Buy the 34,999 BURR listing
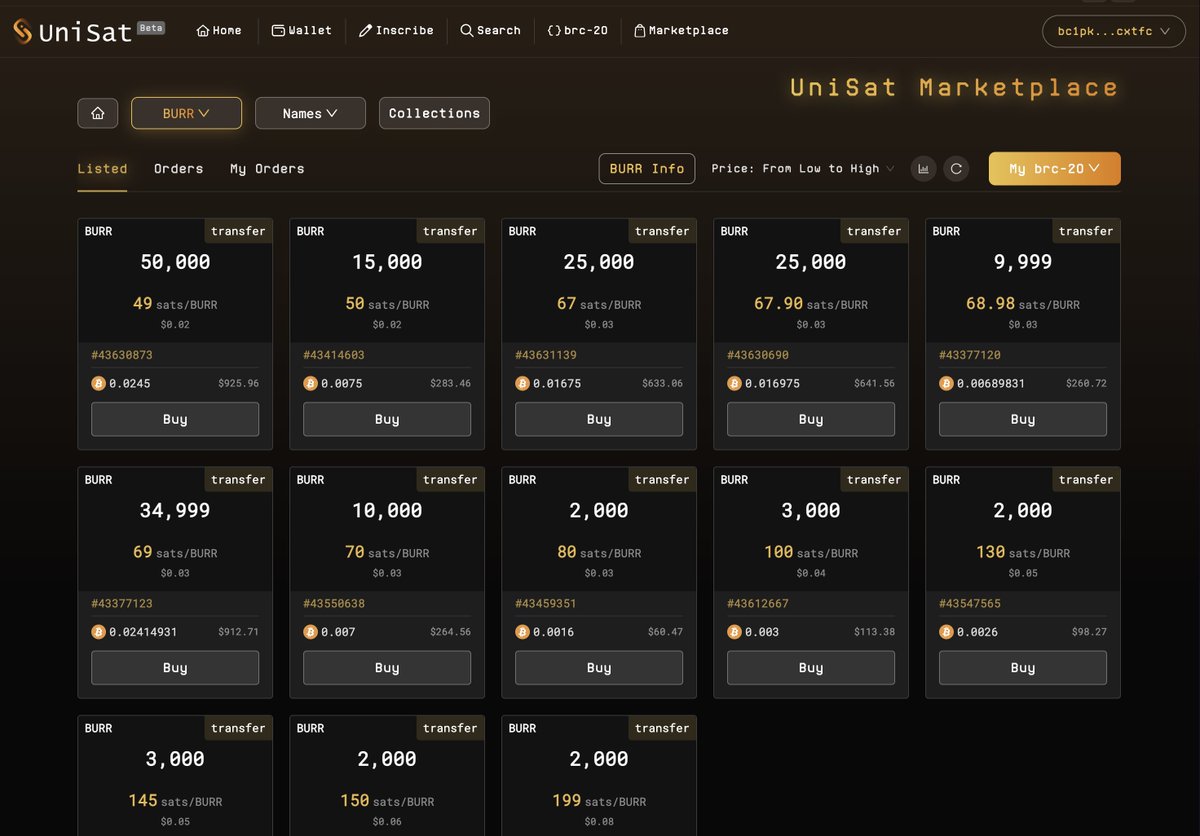The width and height of the screenshot is (1200, 836). click(175, 668)
